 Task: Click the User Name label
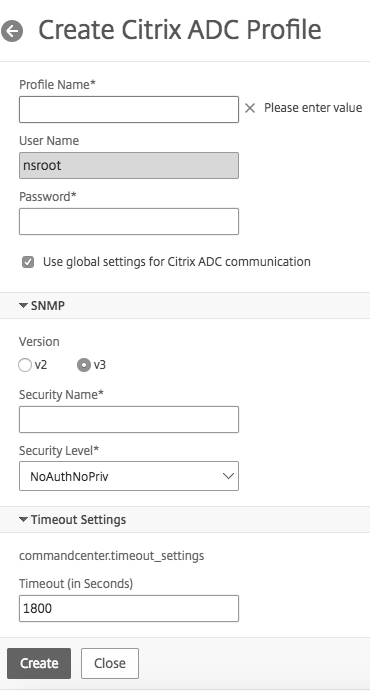click(x=49, y=141)
